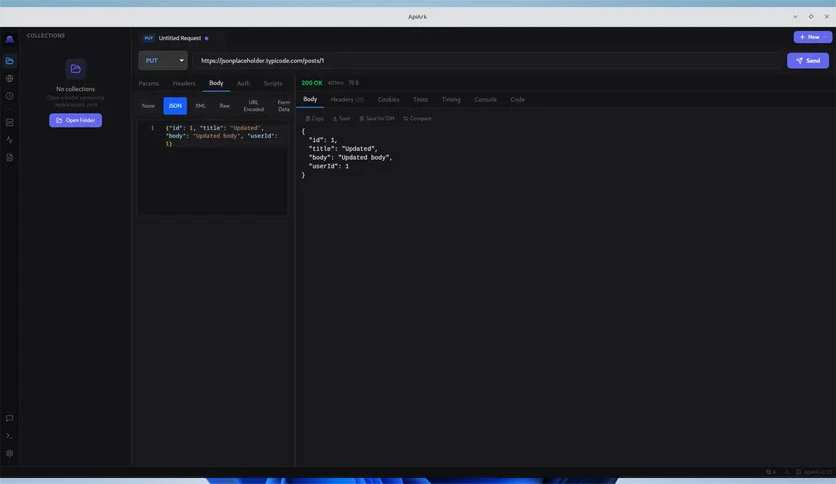Image resolution: width=836 pixels, height=484 pixels.
Task: Click Compare in response toolbar
Action: 417,118
